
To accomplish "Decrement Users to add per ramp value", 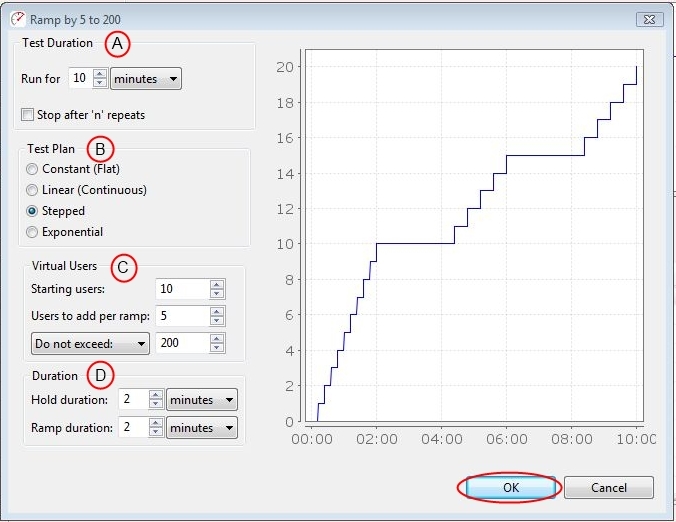I will 217,321.
